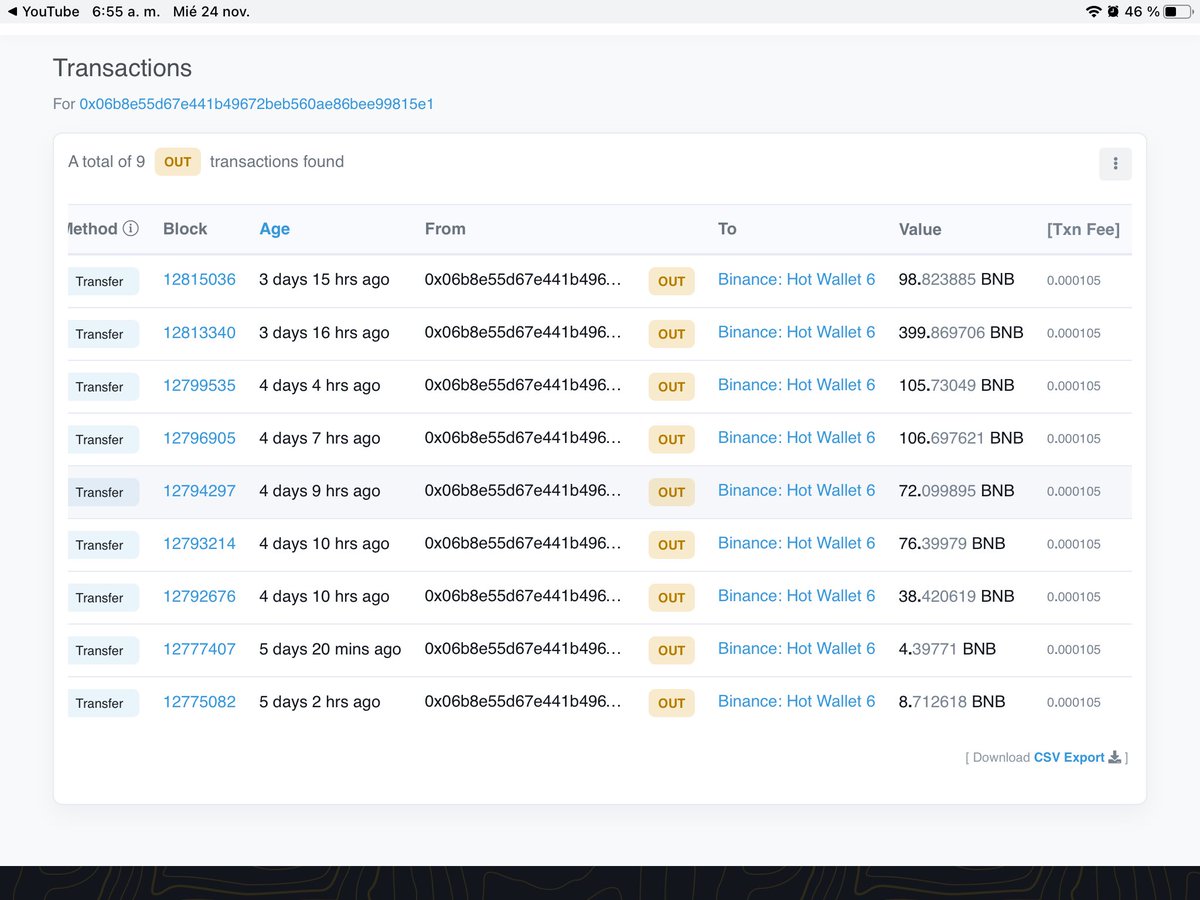This screenshot has width=1200, height=900.
Task: Open Binance: Hot Wallet 6 for 105.73049 BNB
Action: coord(796,385)
